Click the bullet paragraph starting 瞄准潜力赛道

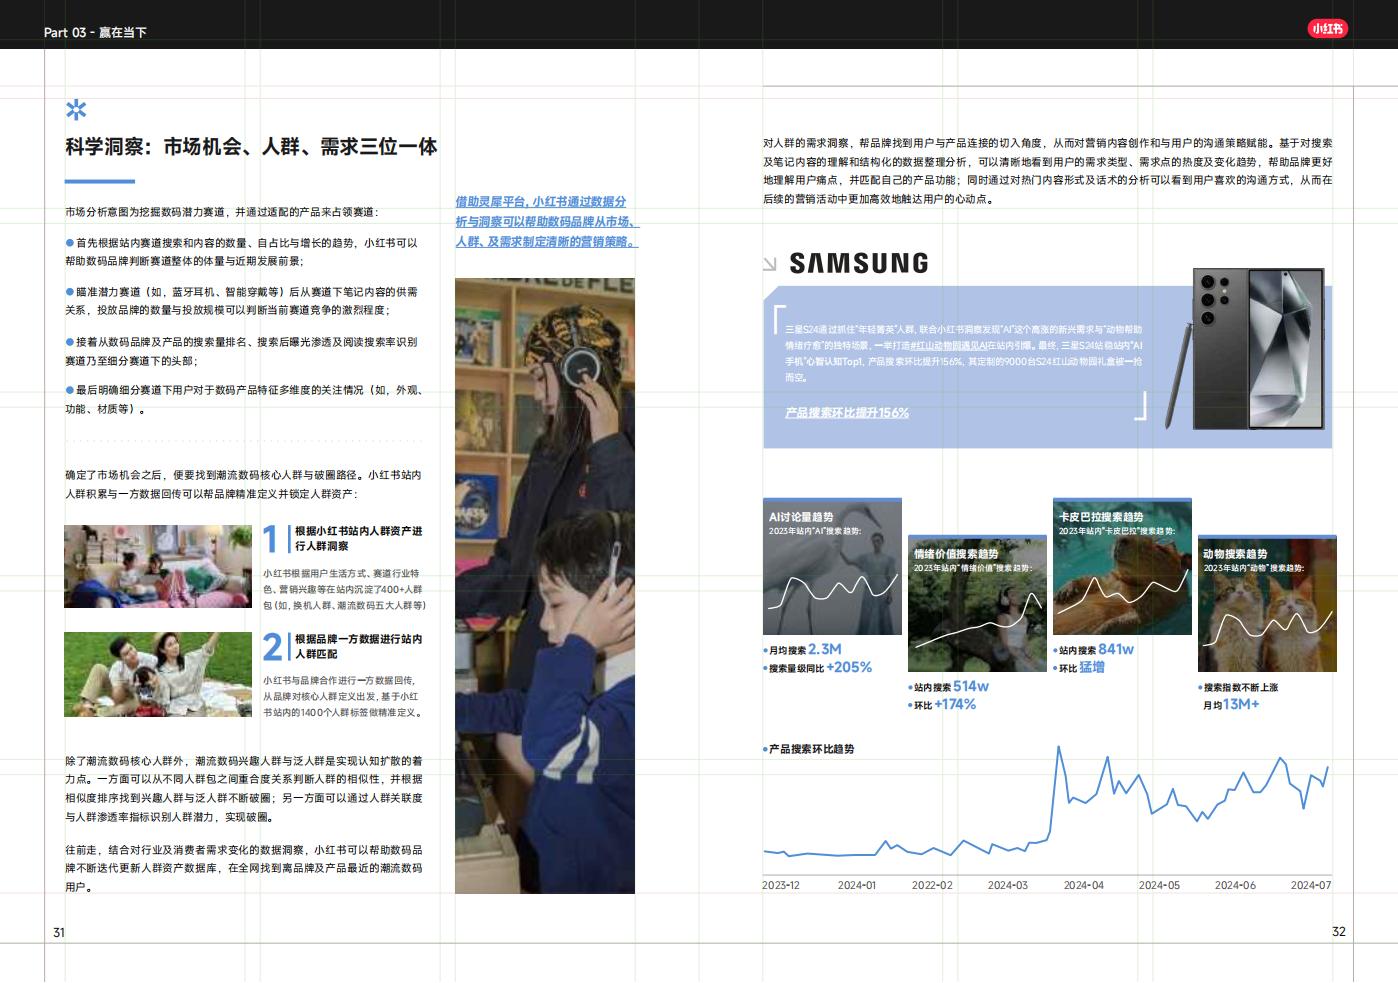click(242, 301)
